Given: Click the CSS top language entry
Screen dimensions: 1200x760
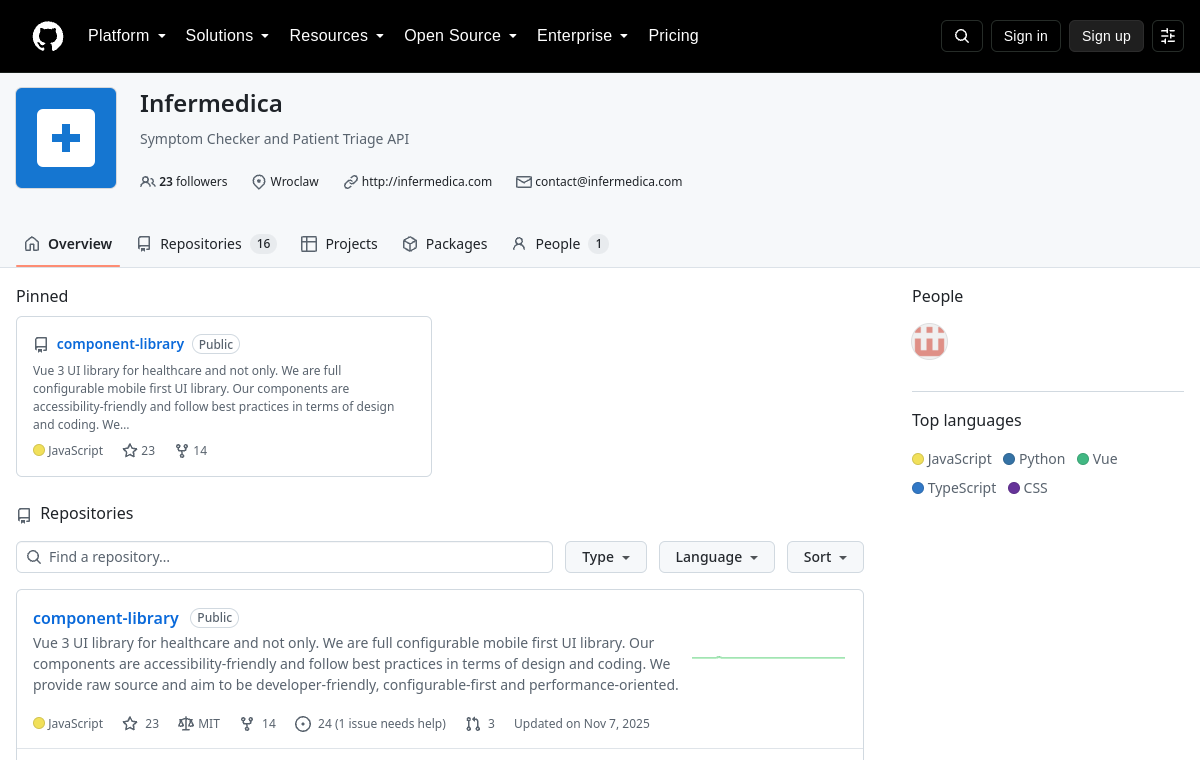Looking at the screenshot, I should point(1028,488).
